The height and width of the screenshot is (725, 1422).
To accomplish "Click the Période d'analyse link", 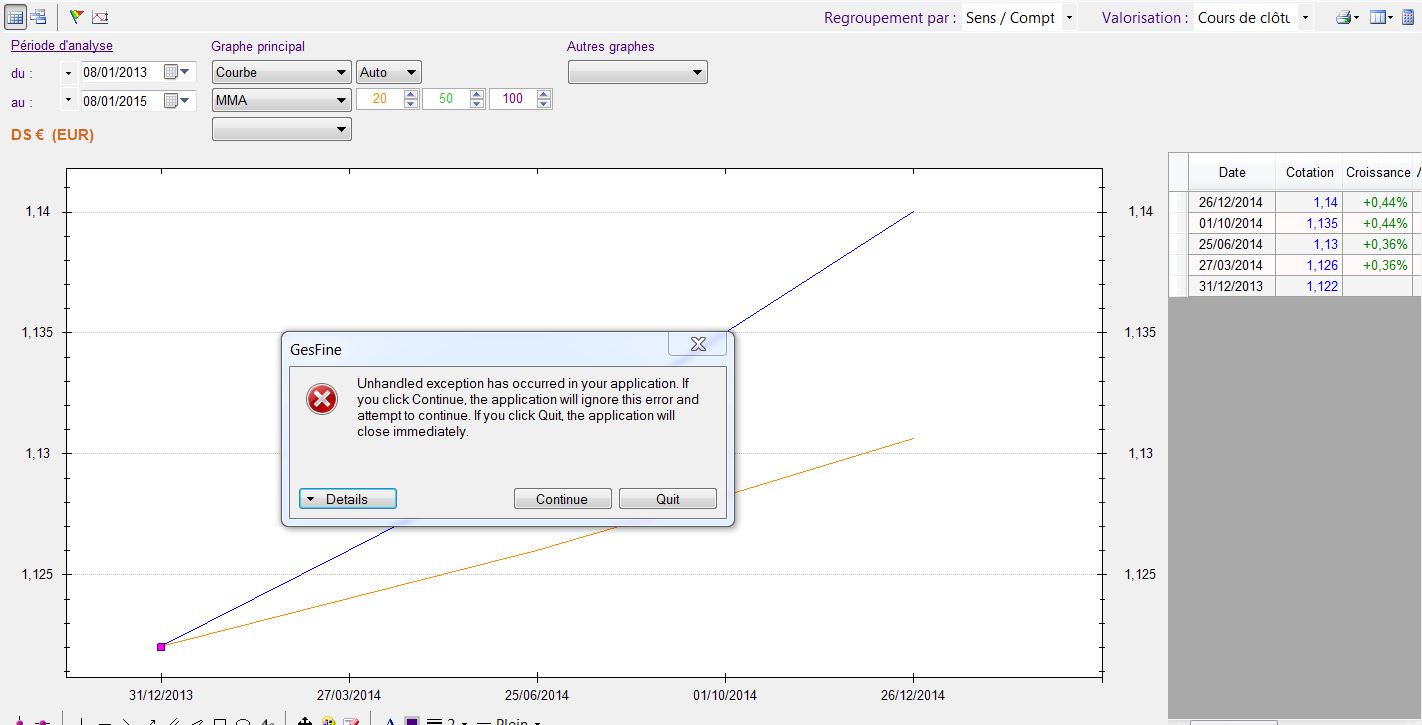I will point(62,46).
